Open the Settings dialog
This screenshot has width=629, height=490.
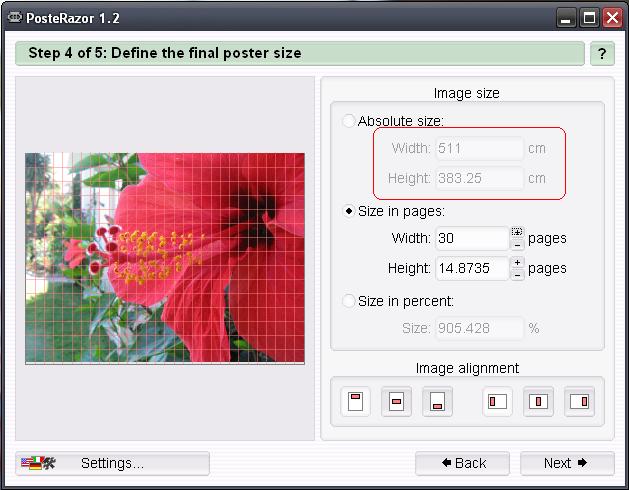pyautogui.click(x=112, y=463)
